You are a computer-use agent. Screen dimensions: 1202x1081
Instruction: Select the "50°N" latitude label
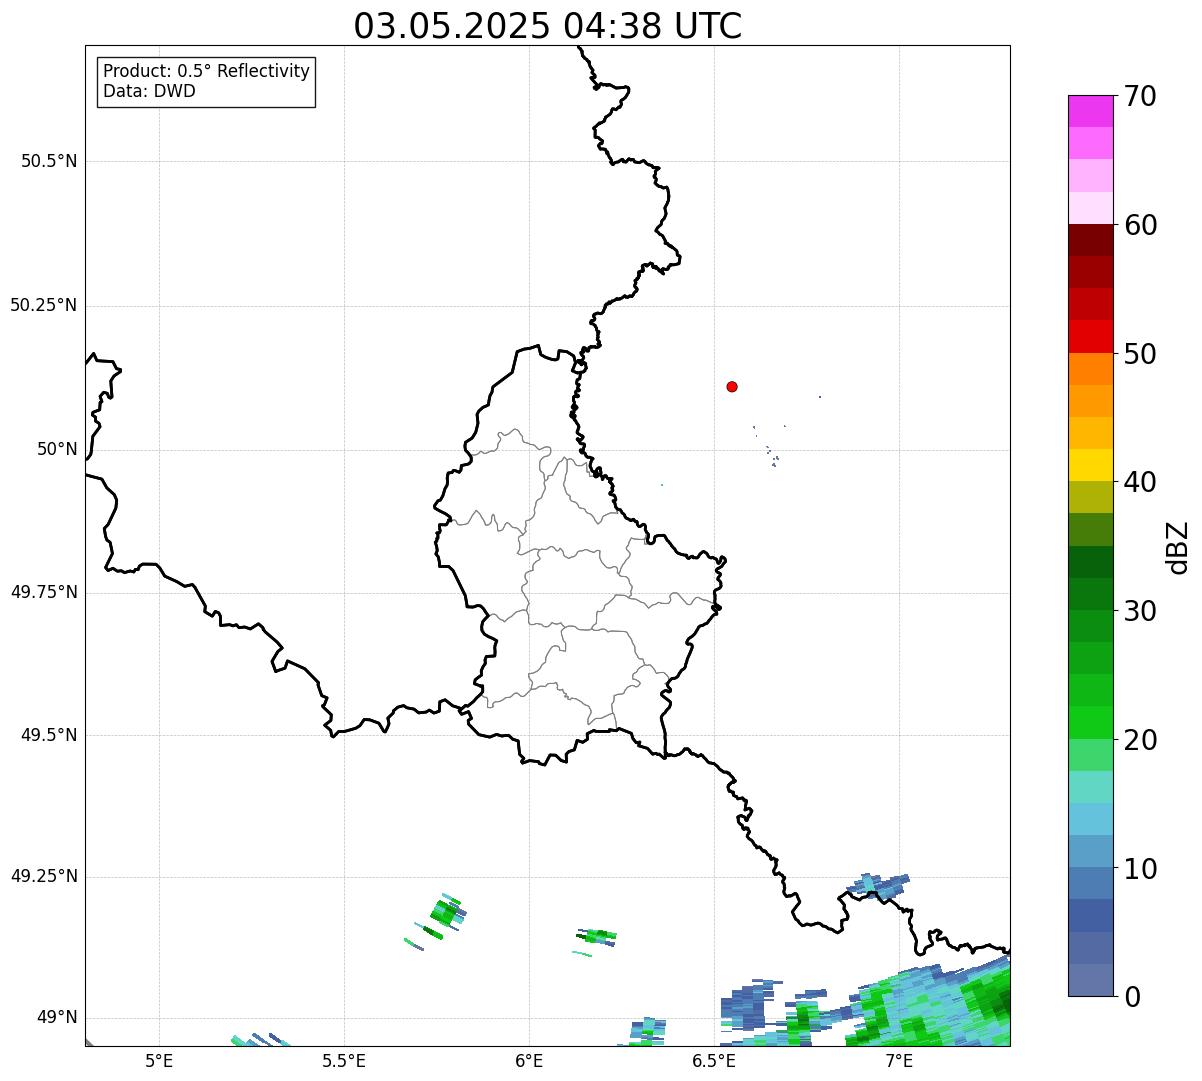57,449
